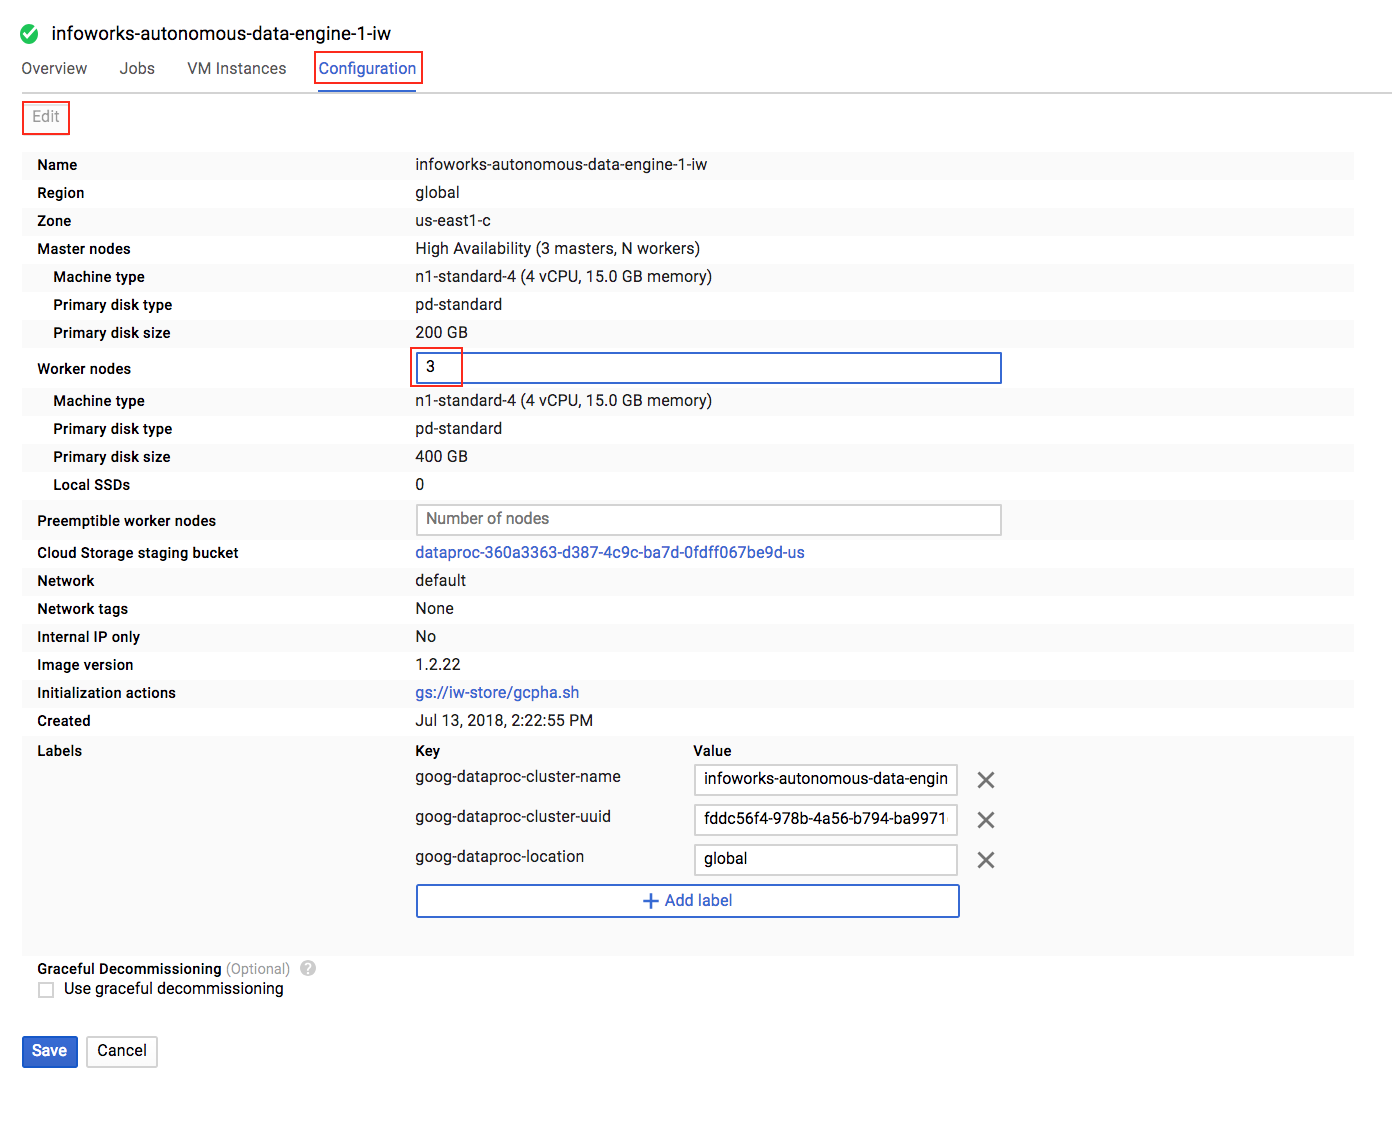The width and height of the screenshot is (1392, 1124).
Task: Click the High Availability master nodes value
Action: click(557, 248)
